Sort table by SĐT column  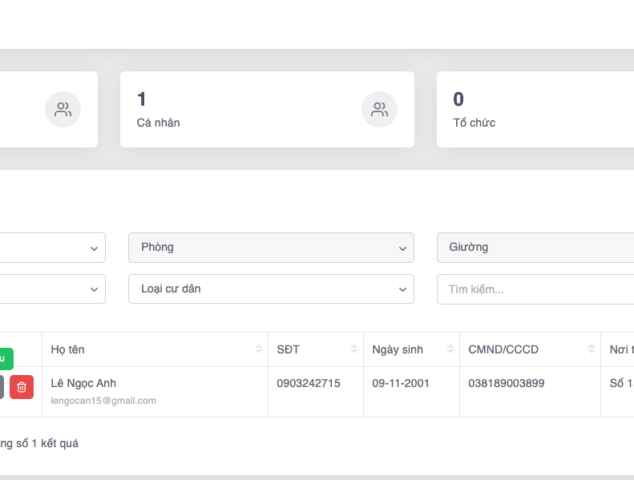tap(354, 349)
